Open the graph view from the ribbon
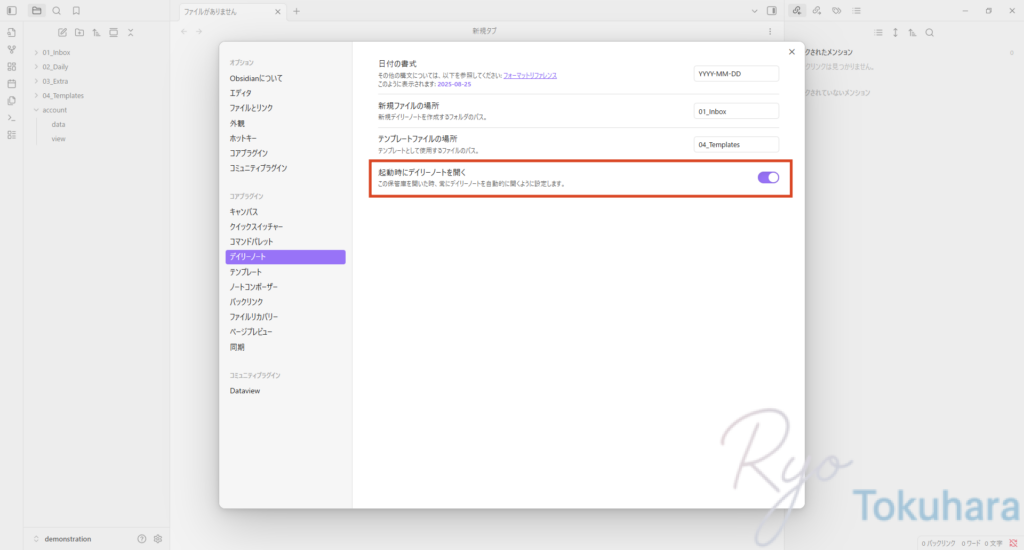 click(11, 49)
